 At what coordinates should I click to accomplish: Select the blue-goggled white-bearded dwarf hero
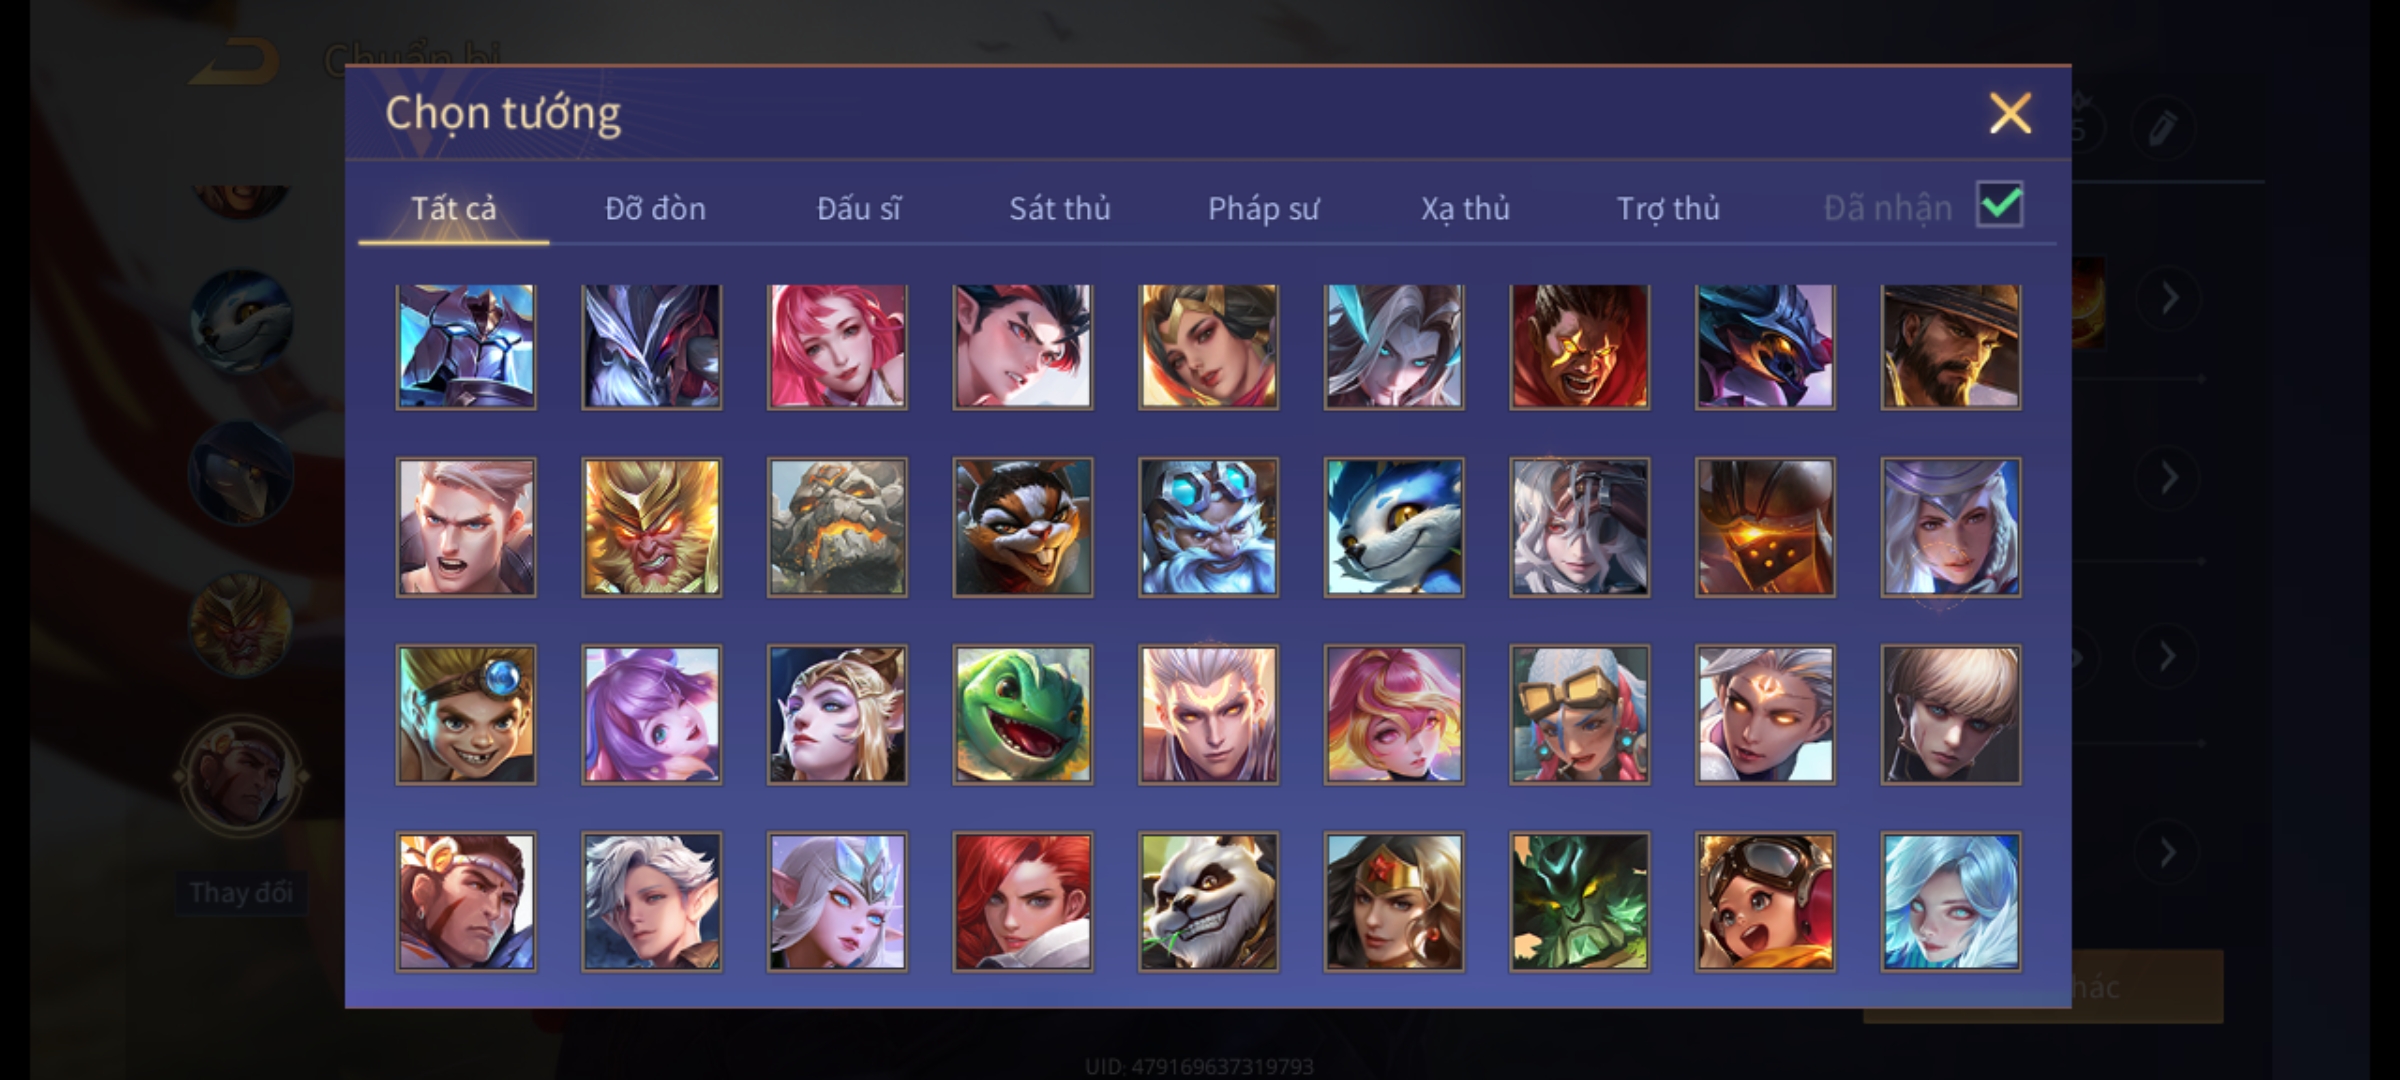point(1208,527)
